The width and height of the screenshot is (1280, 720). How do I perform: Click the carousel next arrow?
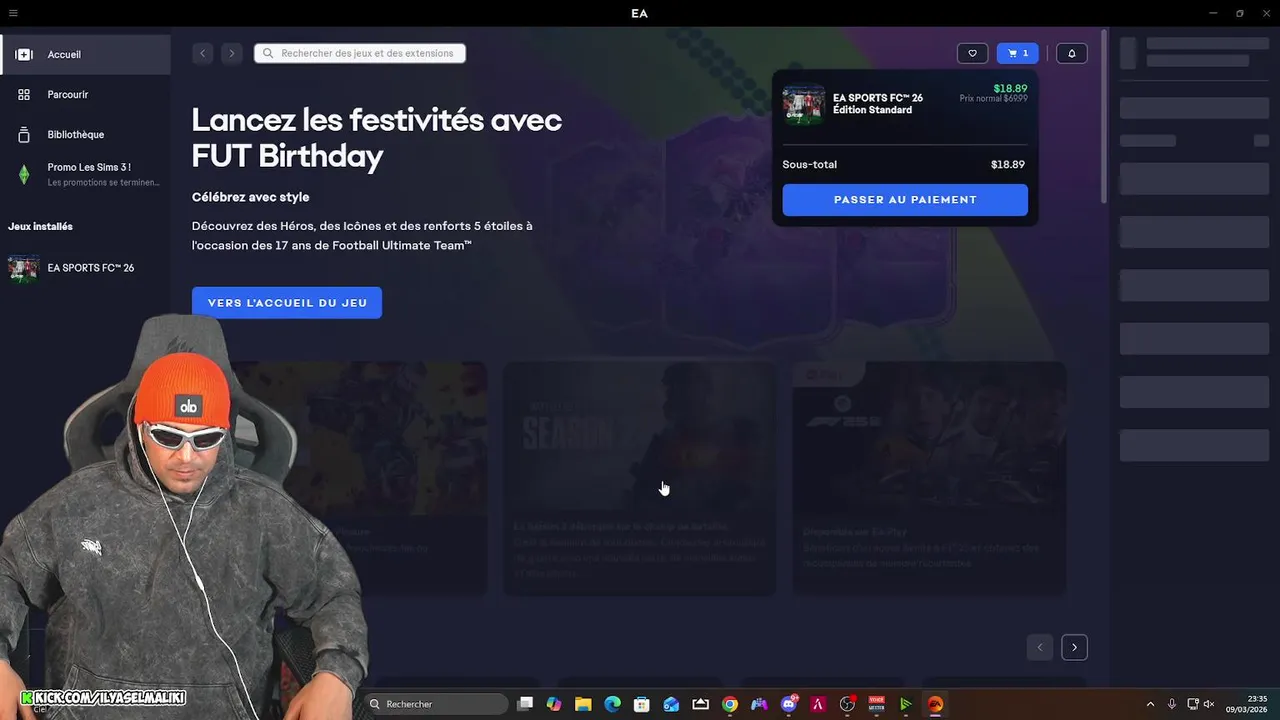pos(1074,647)
